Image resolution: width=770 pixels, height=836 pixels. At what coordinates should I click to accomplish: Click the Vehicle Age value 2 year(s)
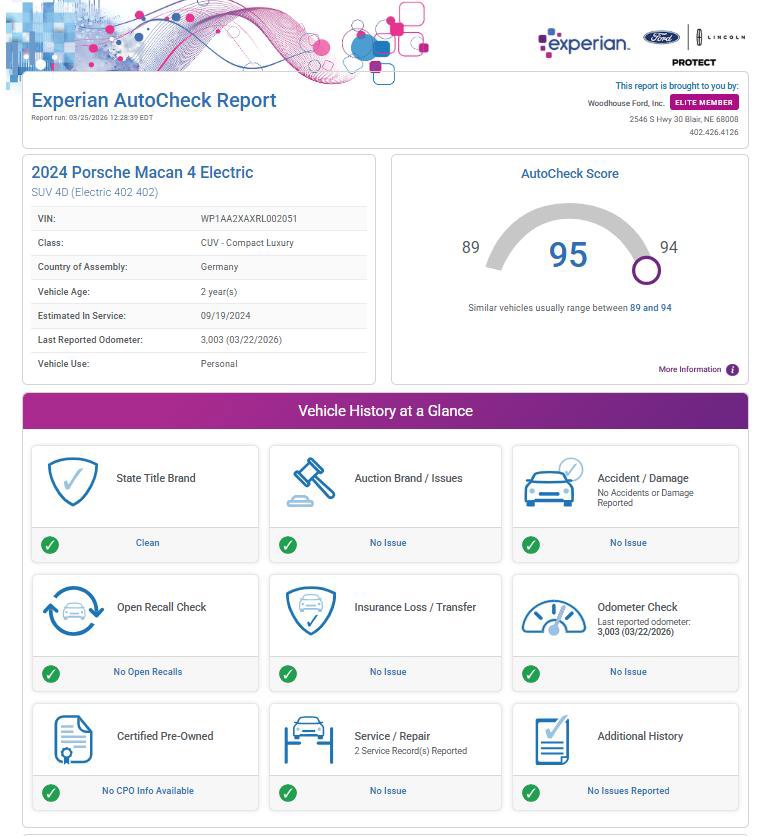click(x=219, y=292)
